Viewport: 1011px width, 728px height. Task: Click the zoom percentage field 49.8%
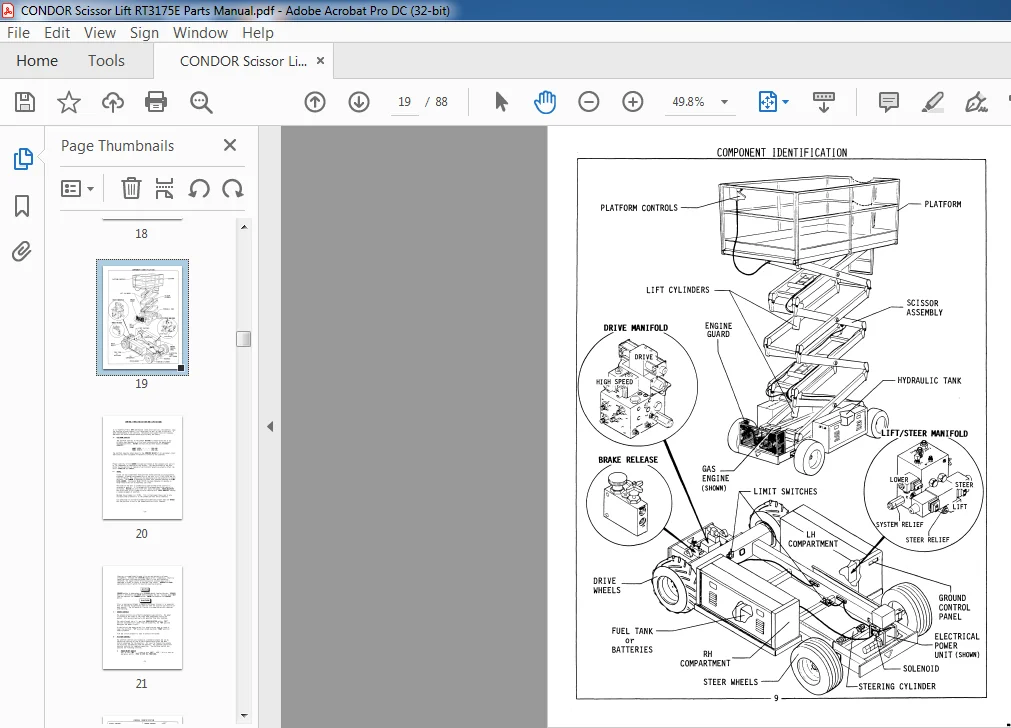[688, 102]
